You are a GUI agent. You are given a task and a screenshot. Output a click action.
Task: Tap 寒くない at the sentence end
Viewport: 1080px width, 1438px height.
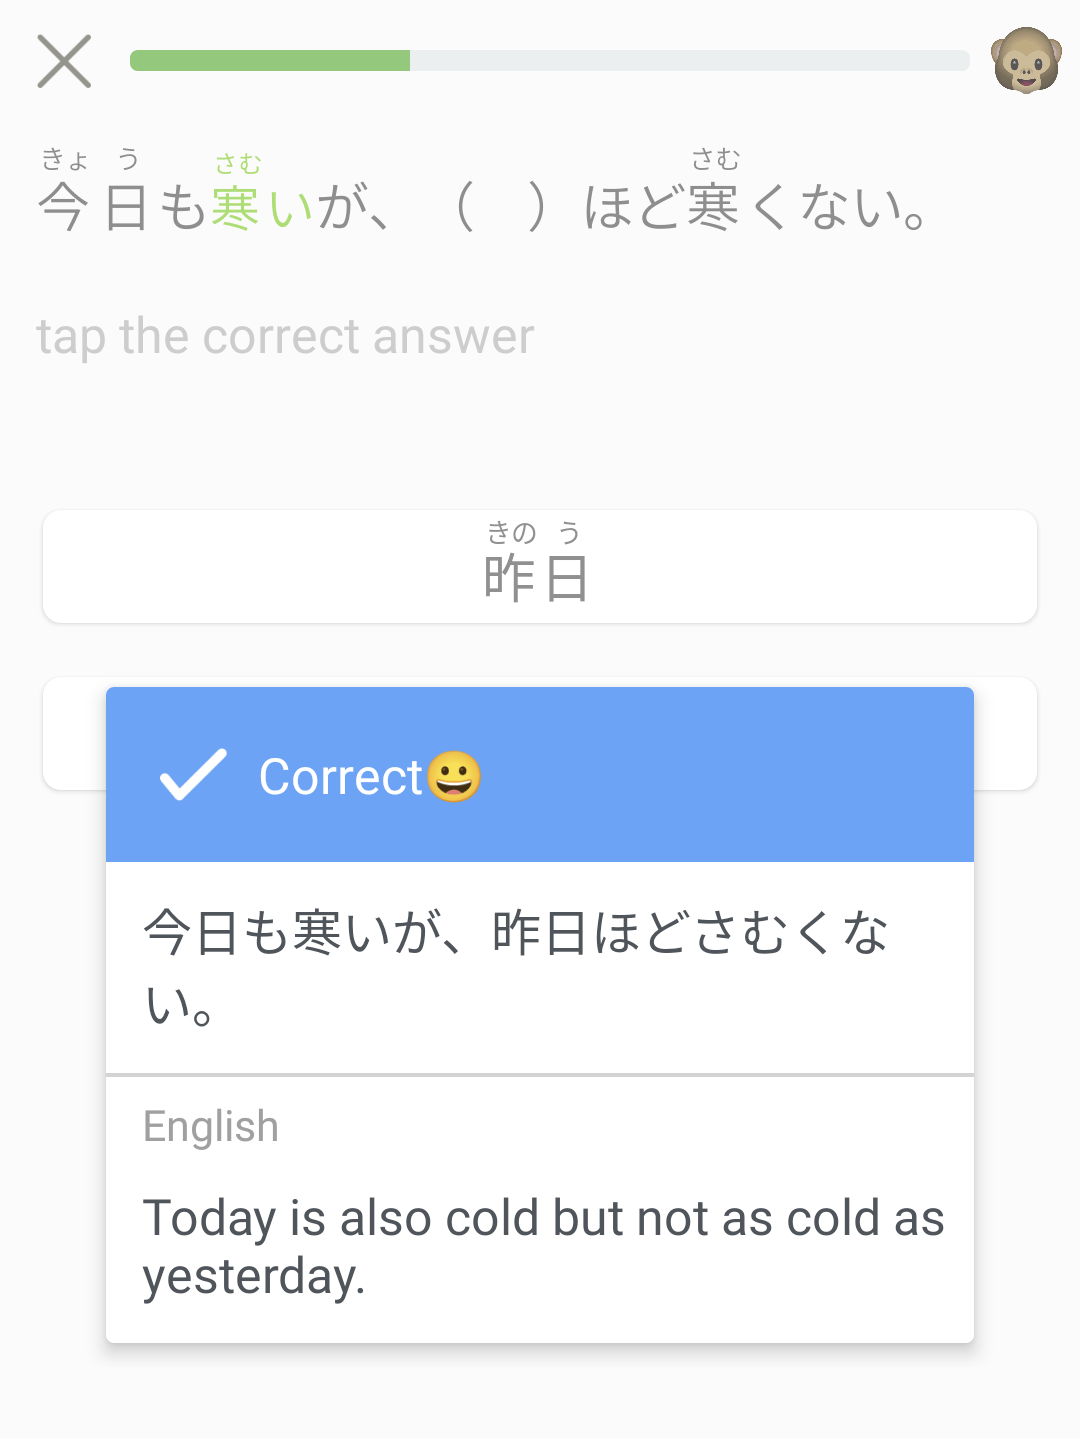pos(808,207)
